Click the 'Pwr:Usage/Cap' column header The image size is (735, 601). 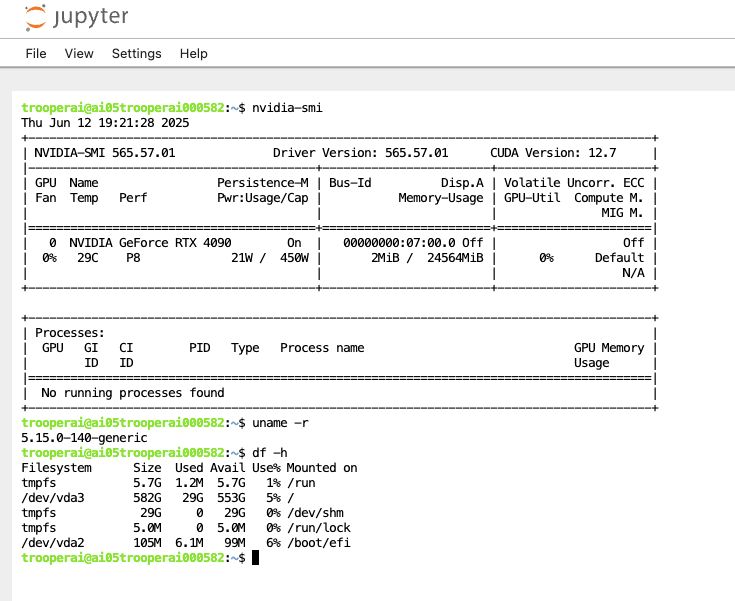click(263, 198)
